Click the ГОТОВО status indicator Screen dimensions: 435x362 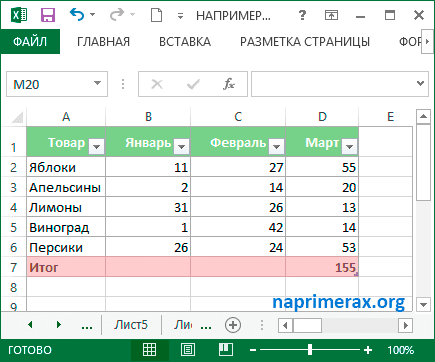(x=30, y=350)
